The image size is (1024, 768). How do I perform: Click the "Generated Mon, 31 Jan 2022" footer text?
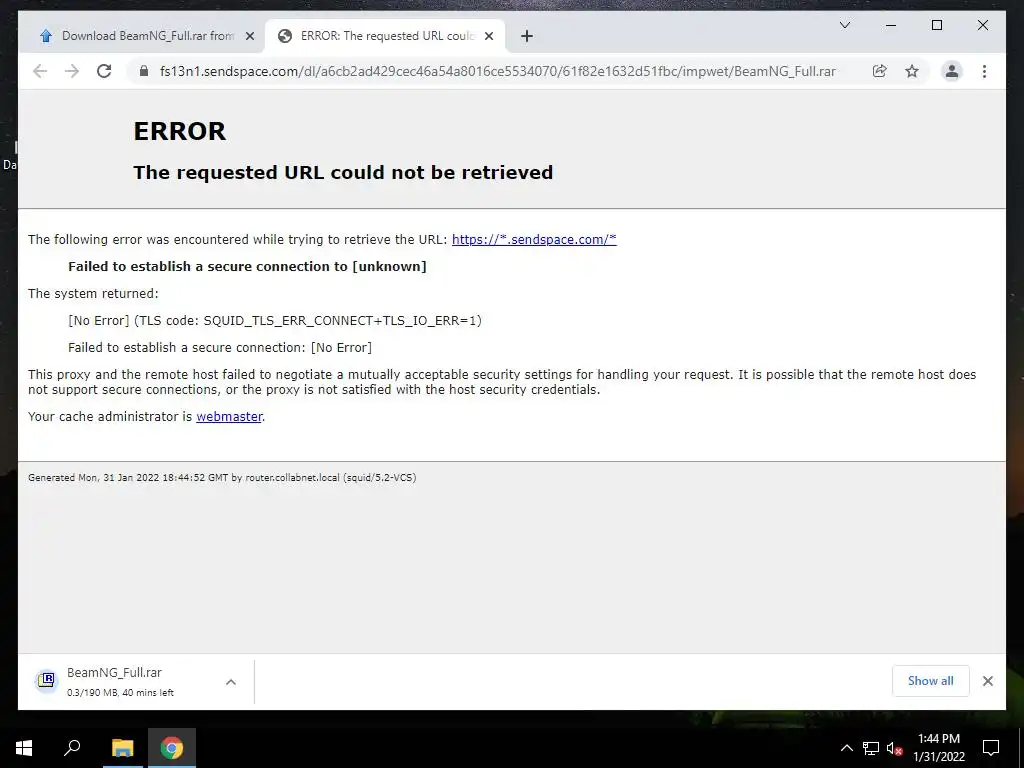(x=222, y=477)
